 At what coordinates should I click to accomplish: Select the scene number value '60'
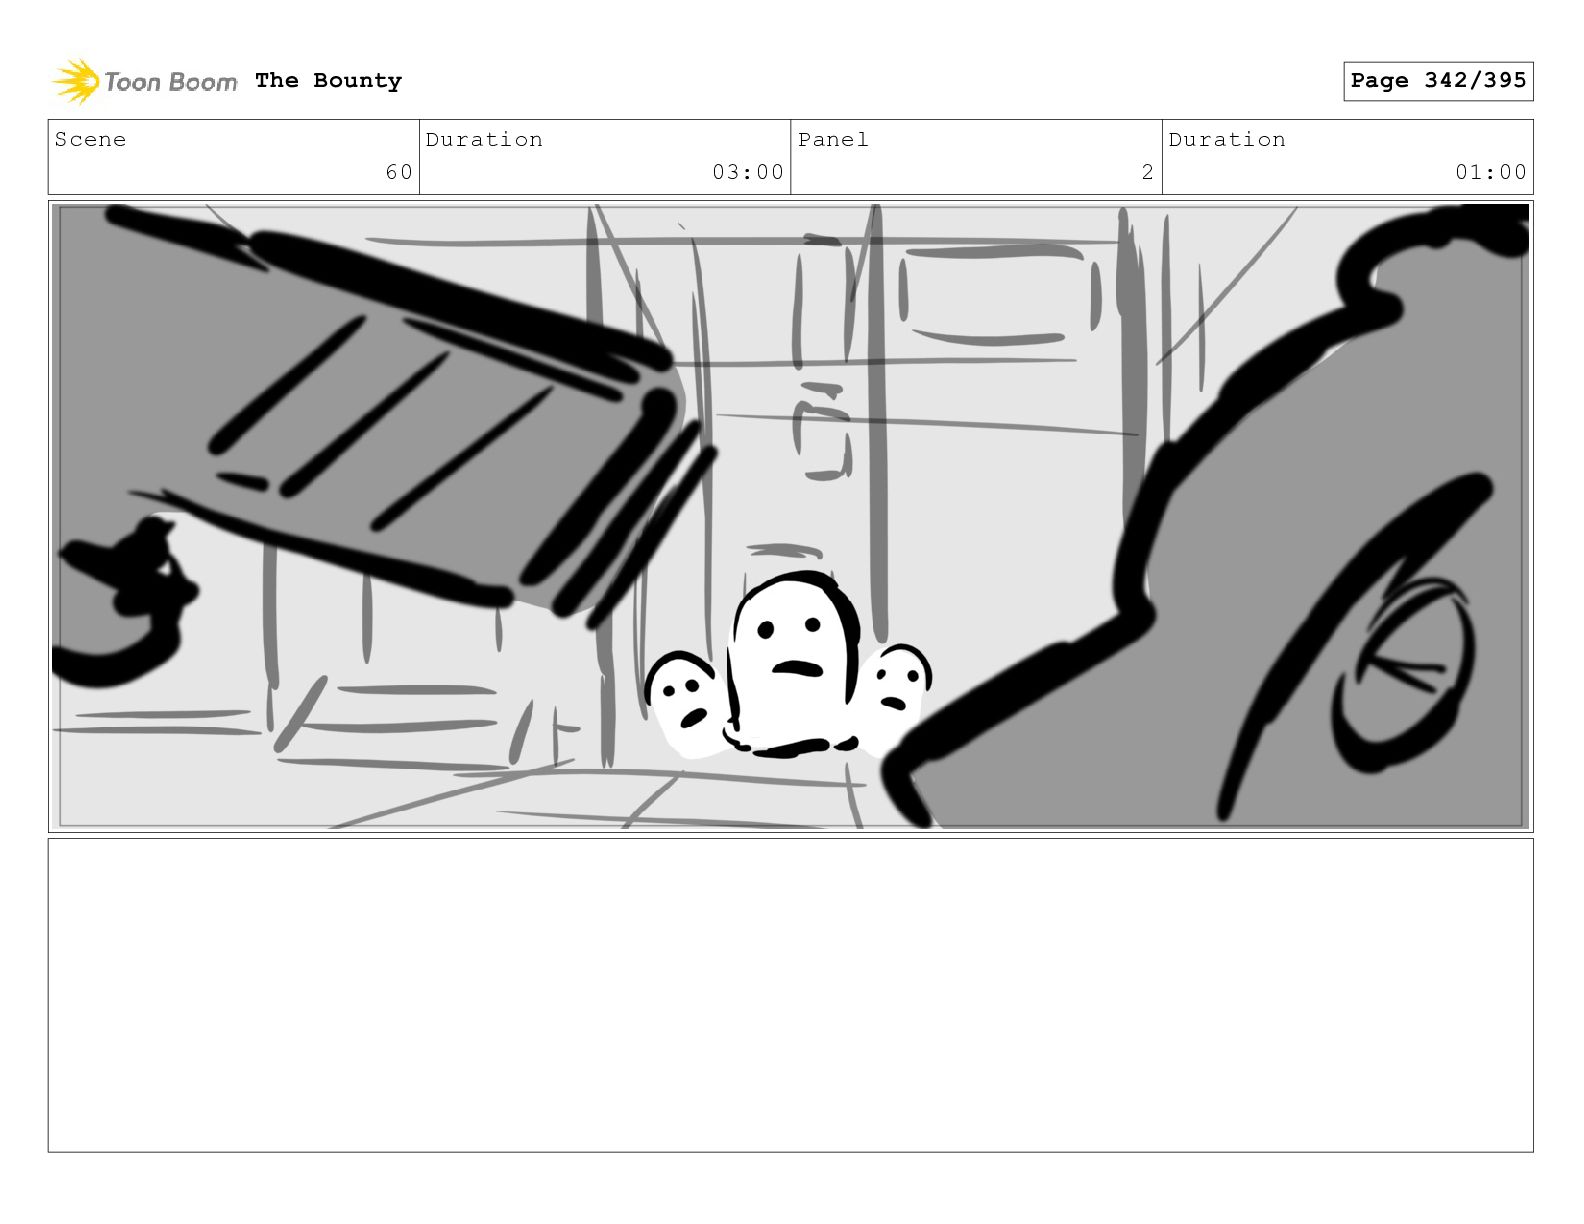[399, 172]
